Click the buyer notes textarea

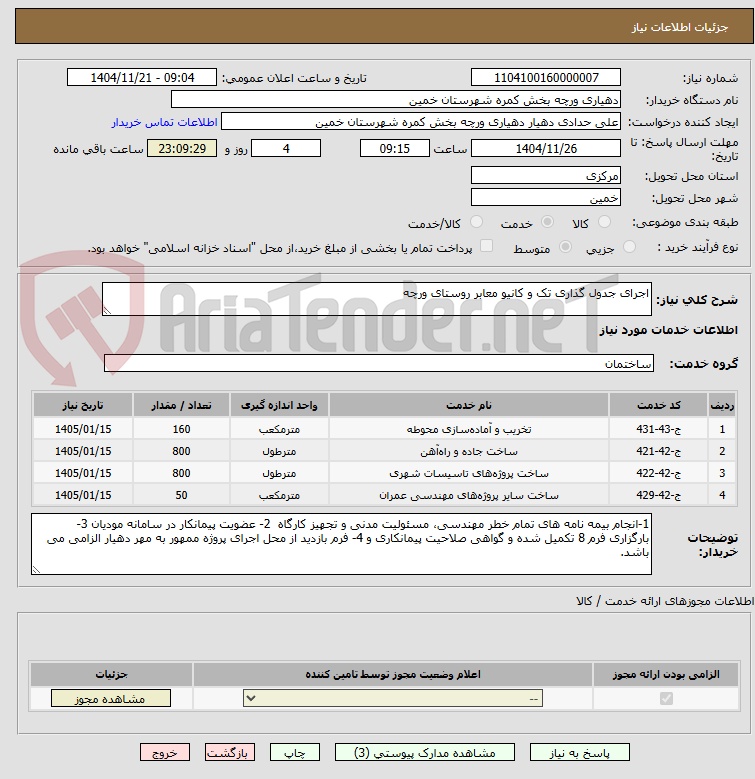pyautogui.click(x=342, y=544)
